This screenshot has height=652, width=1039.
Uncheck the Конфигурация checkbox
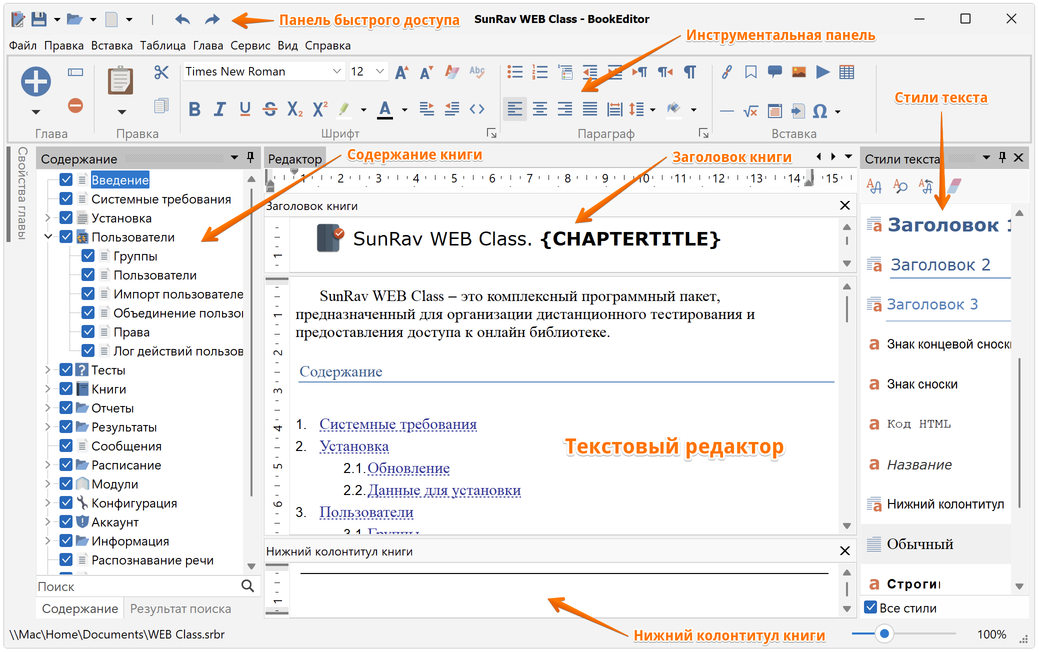pyautogui.click(x=66, y=503)
